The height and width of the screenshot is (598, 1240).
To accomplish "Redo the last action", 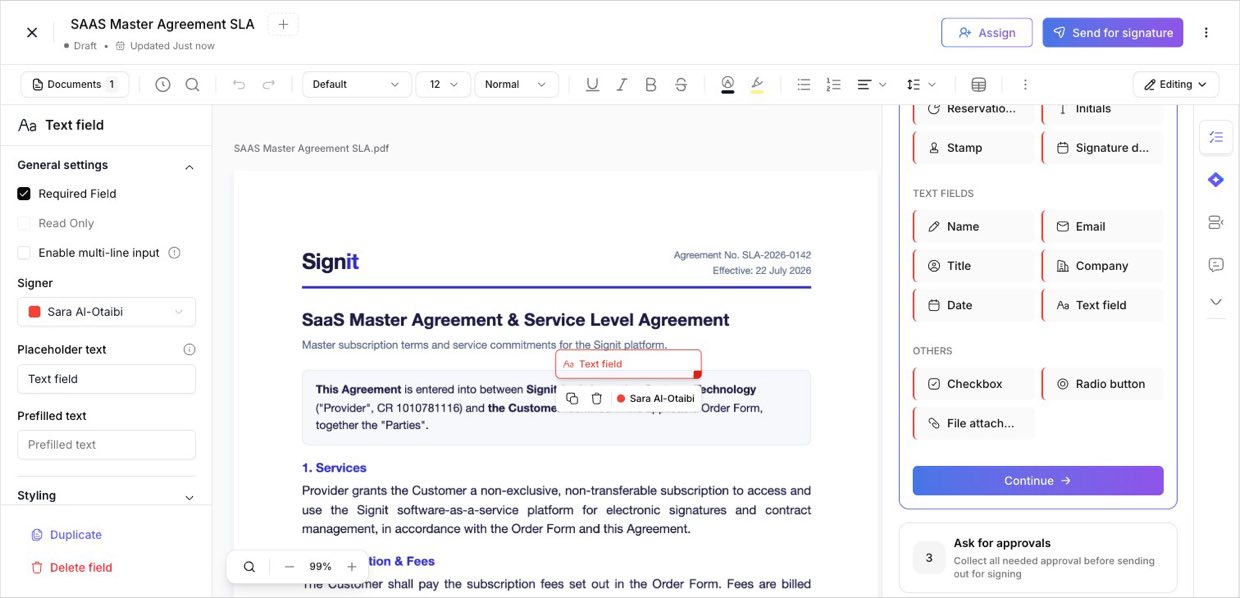I will coord(269,84).
